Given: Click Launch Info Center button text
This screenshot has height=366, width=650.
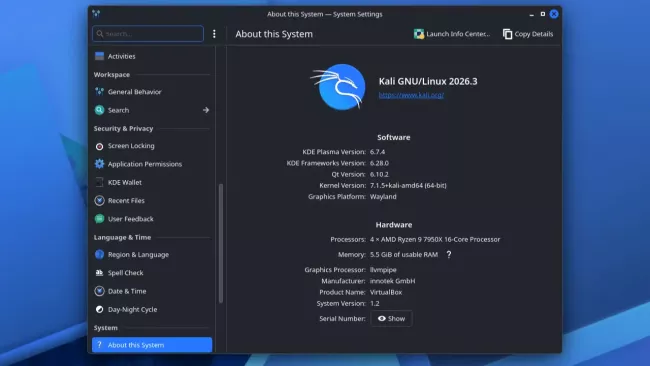Looking at the screenshot, I should [458, 34].
